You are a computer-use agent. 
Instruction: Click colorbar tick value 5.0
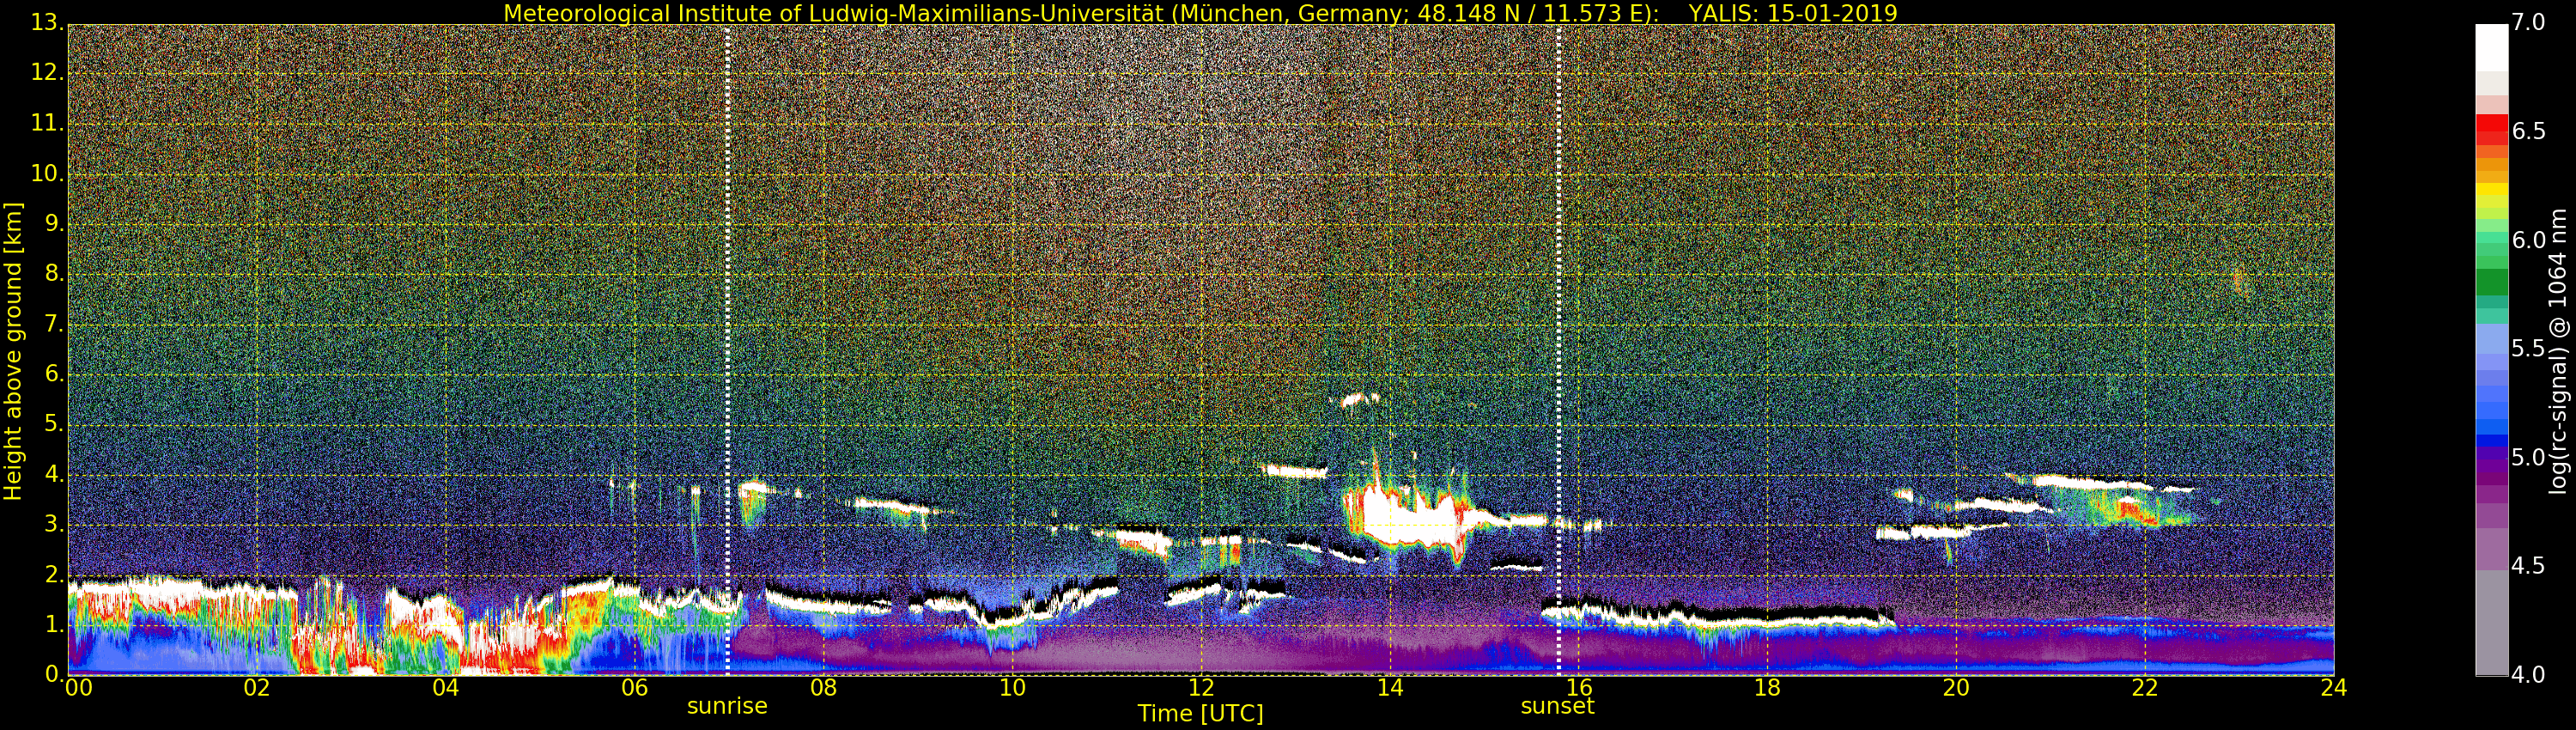click(x=2528, y=458)
